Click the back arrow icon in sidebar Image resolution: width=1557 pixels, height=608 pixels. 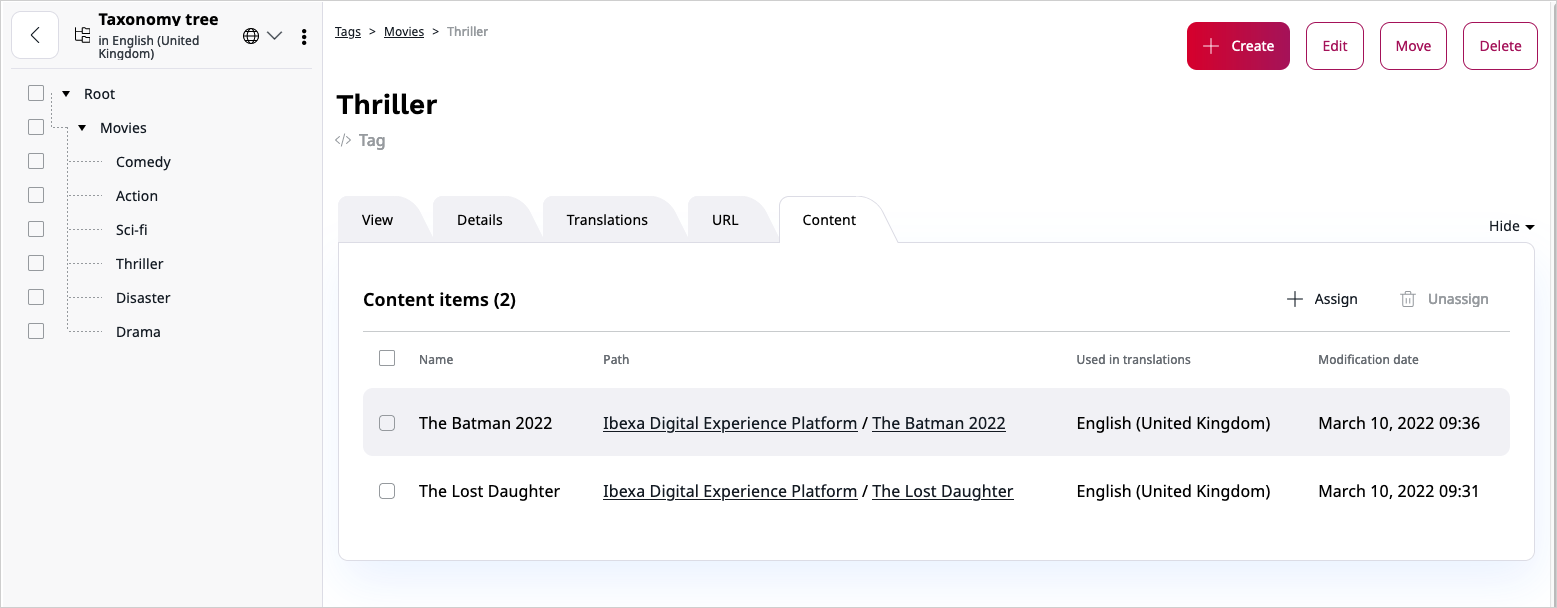click(35, 35)
